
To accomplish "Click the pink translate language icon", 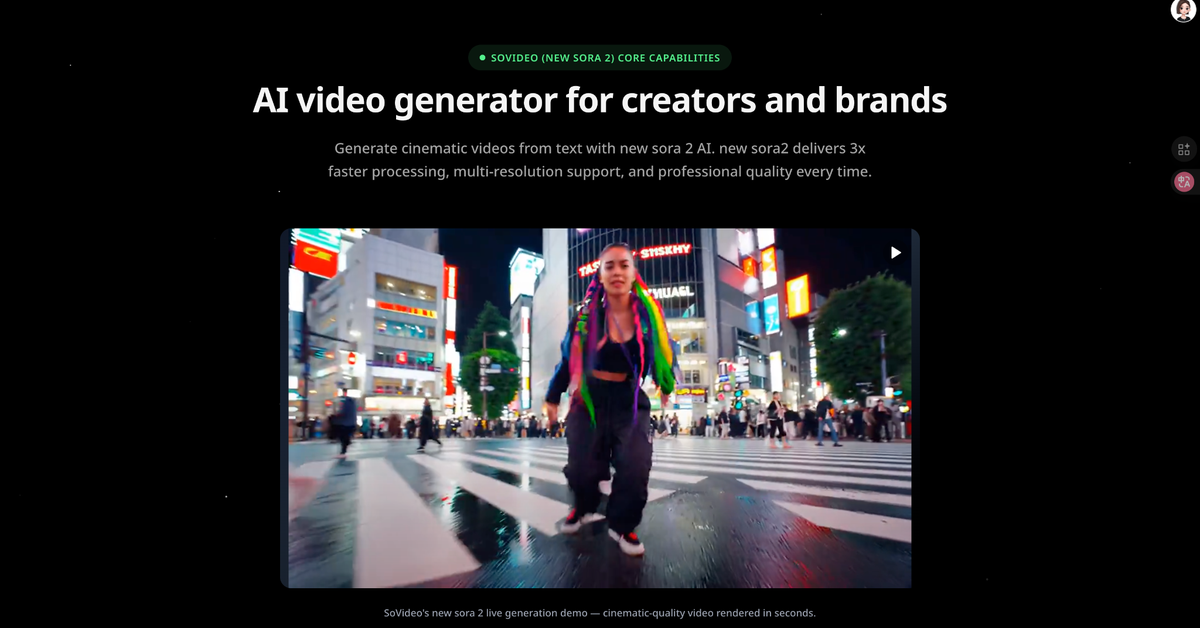I will 1184,182.
